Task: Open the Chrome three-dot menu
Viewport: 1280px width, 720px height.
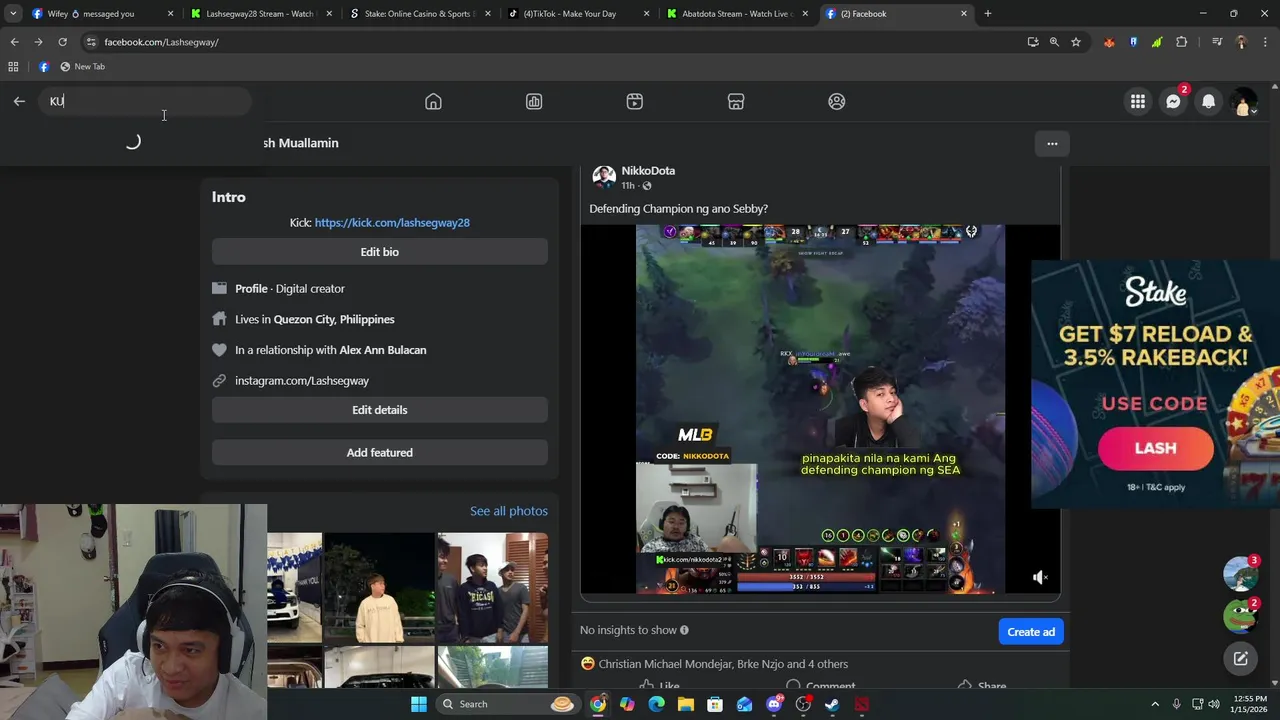Action: click(x=1265, y=42)
